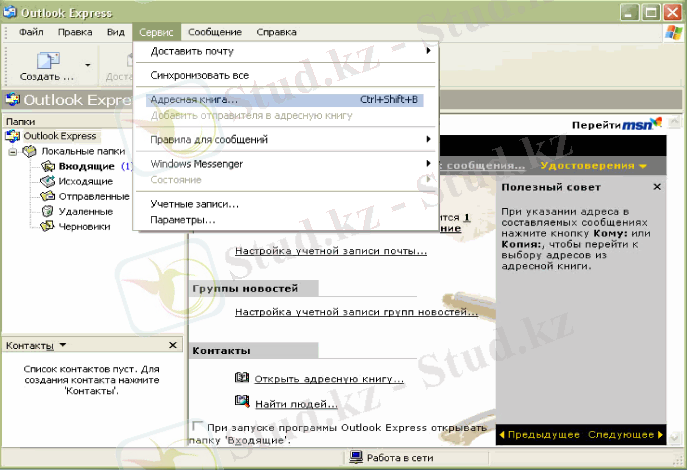
Task: Close the Полезный совет tip panel
Action: click(x=657, y=187)
